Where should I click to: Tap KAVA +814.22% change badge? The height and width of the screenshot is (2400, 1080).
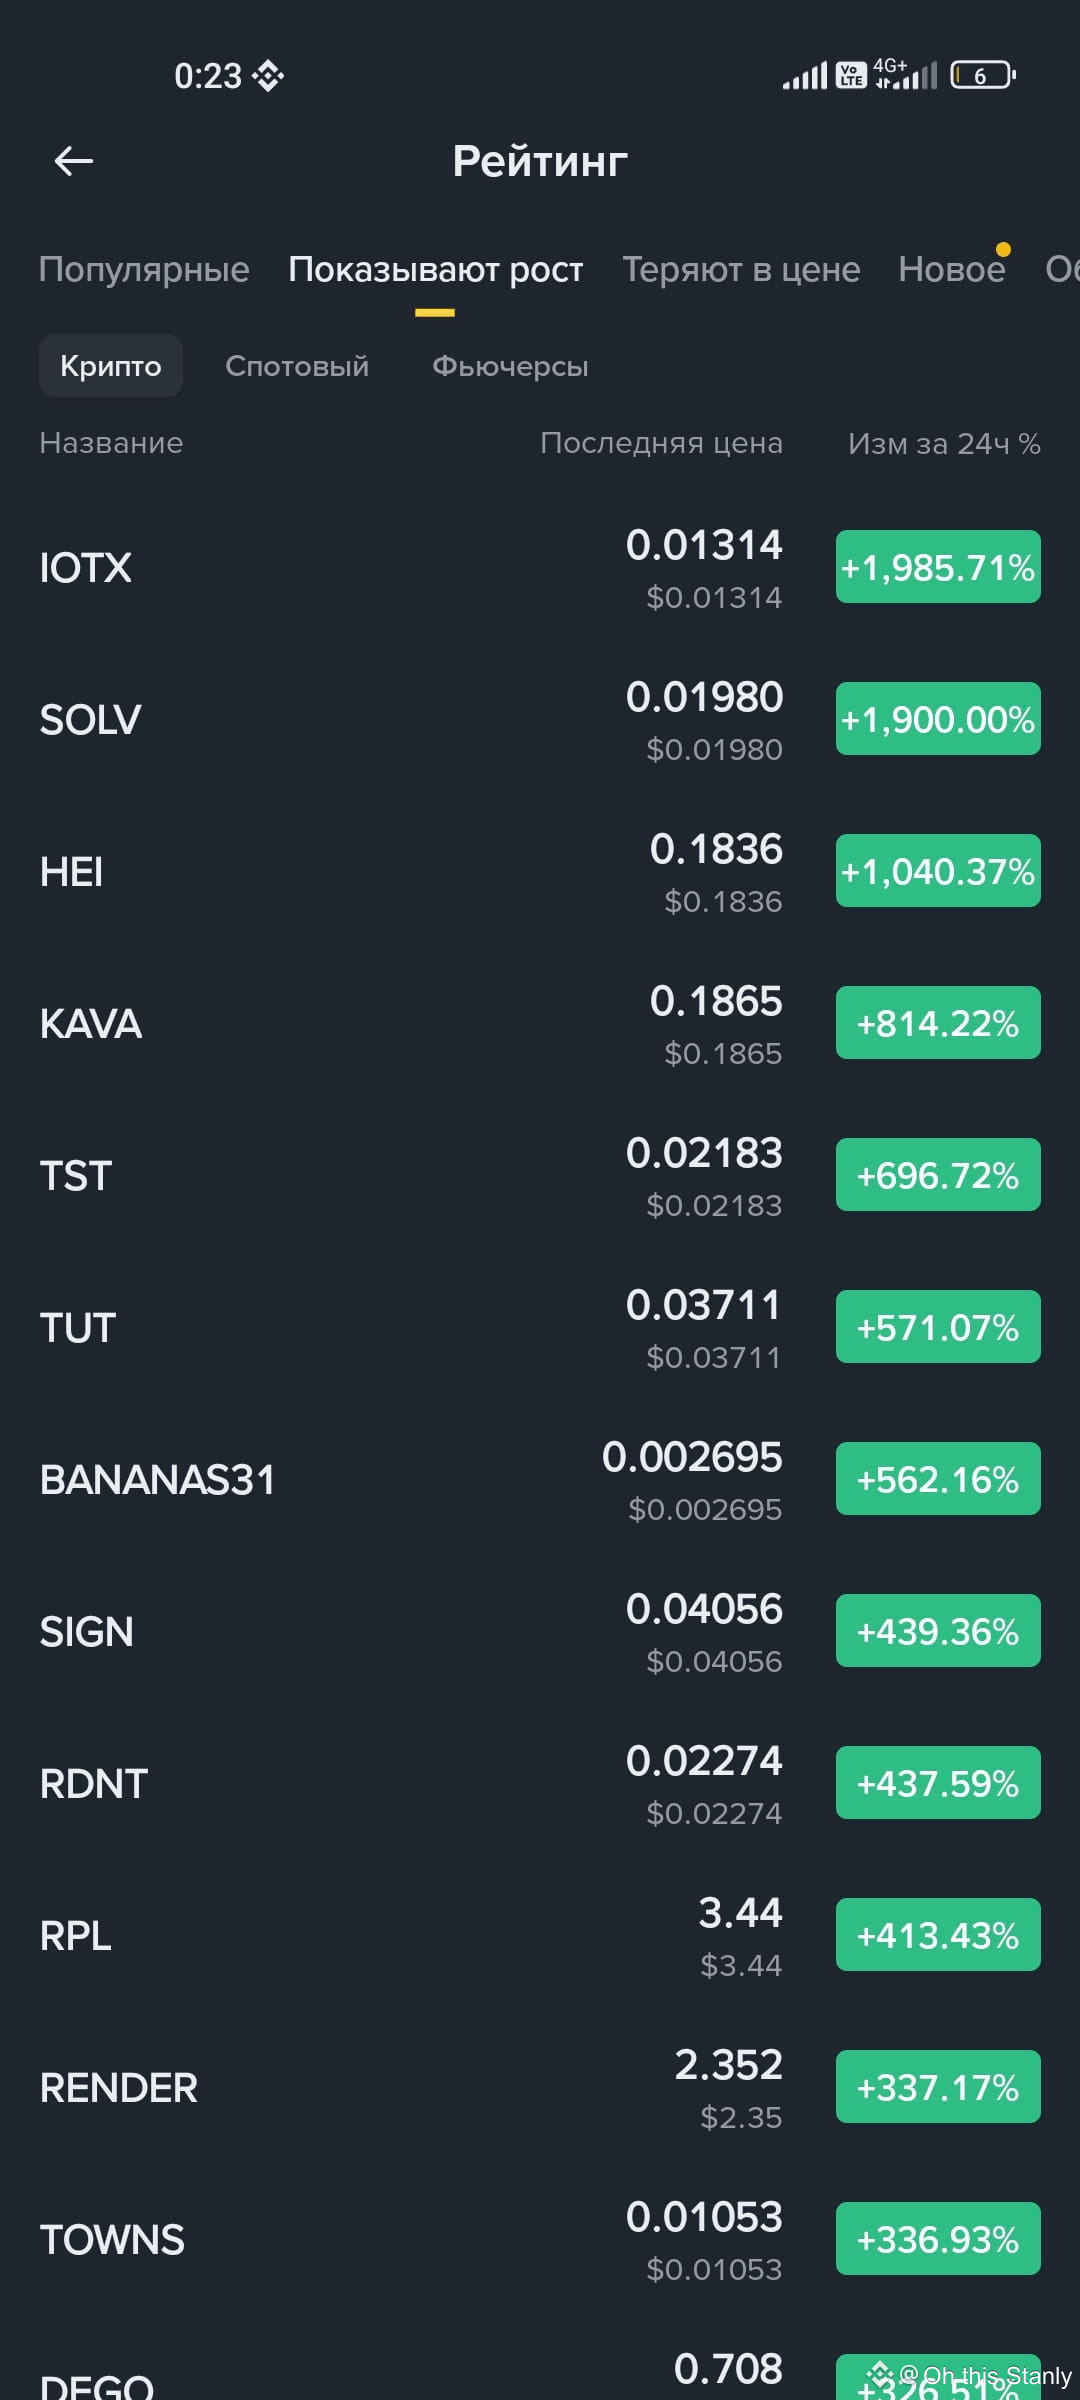[938, 1023]
